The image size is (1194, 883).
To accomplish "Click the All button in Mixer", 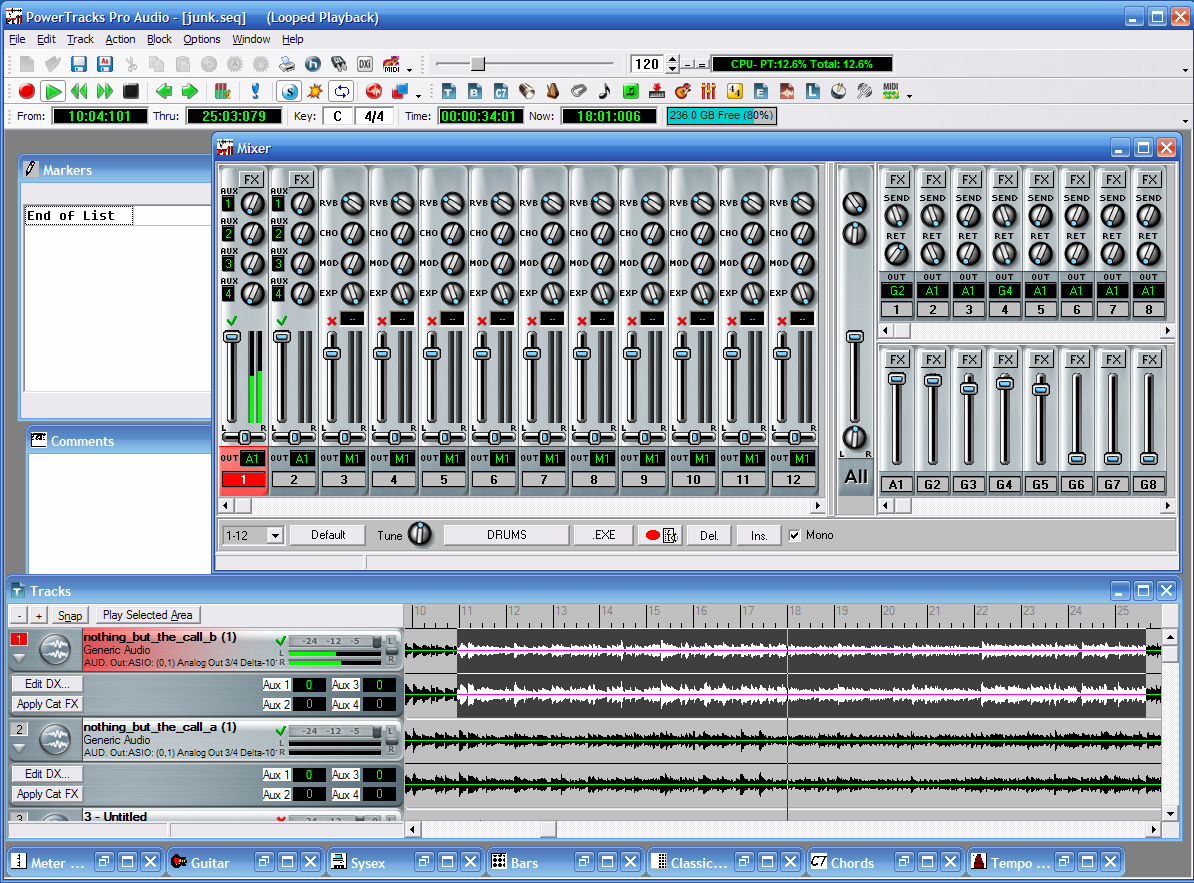I will (x=856, y=477).
